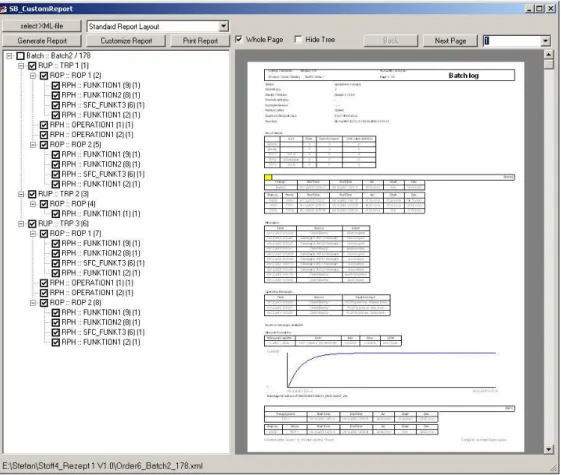Viewport: 561px width, 475px height.
Task: Uncheck RUP :: TRP 1 (1)
Action: [x=32, y=66]
